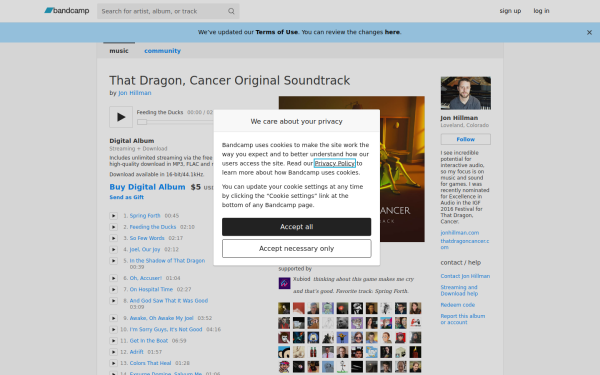Open Feeding the Ducks track title link

153,227
